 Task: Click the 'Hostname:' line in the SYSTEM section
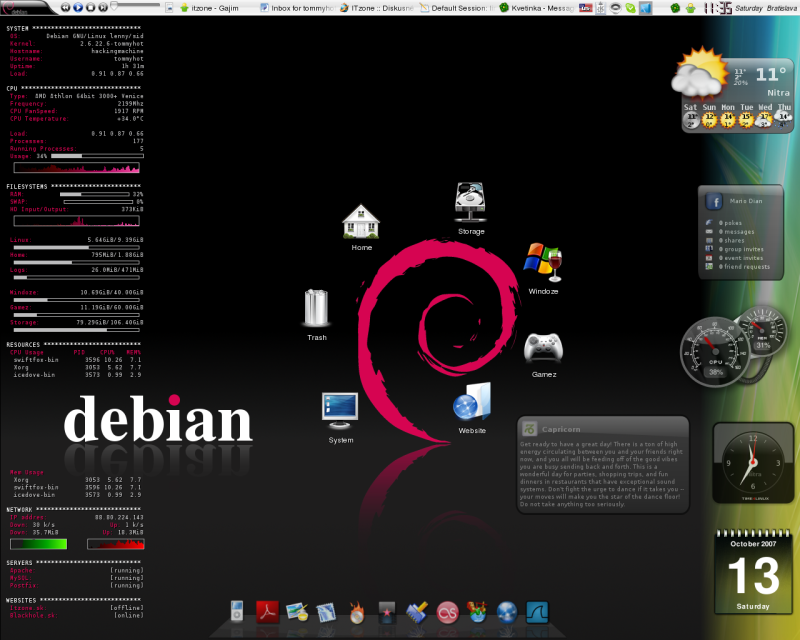[x=77, y=51]
